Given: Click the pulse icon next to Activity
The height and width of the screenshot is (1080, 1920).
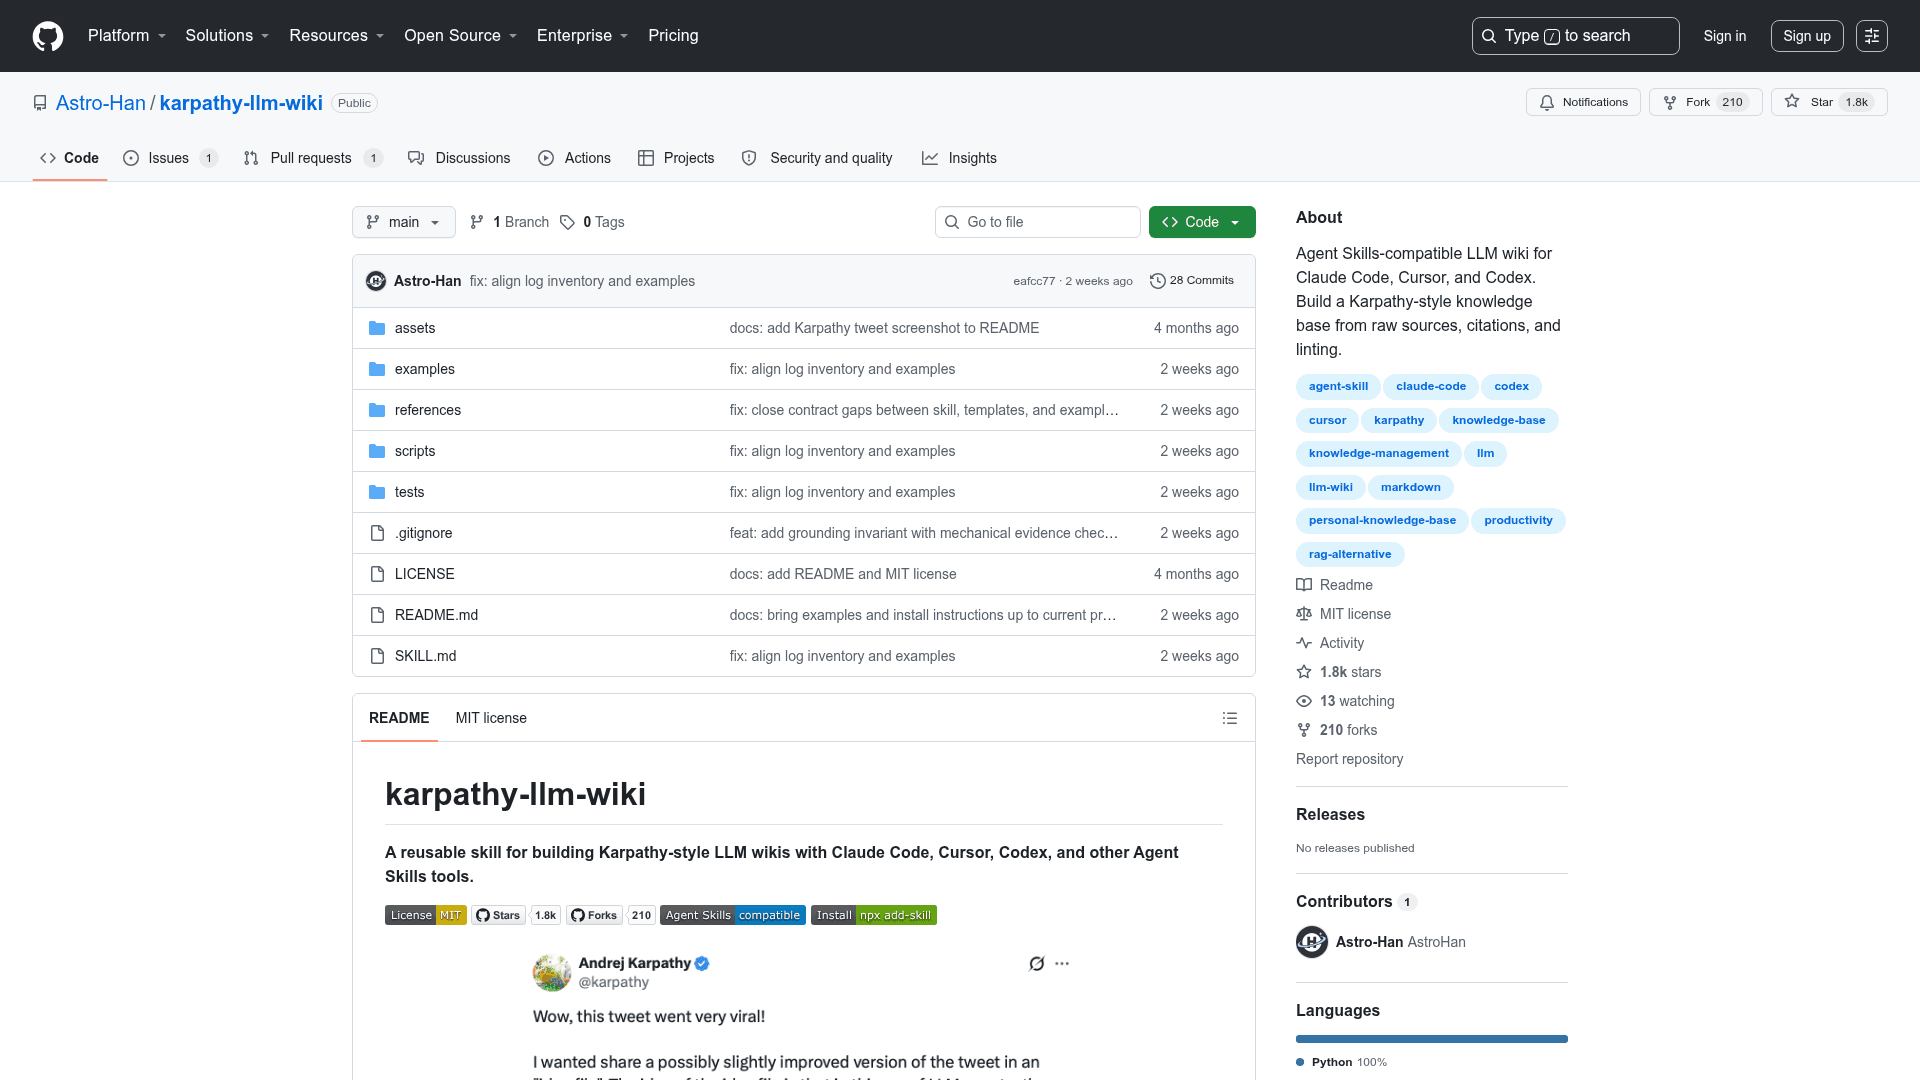Looking at the screenshot, I should [x=1304, y=643].
